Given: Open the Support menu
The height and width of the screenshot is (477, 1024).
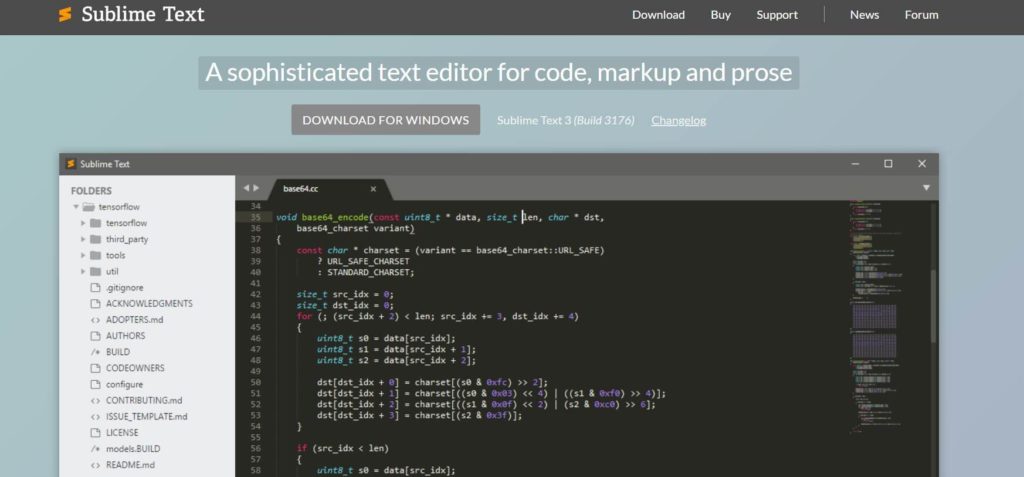Looking at the screenshot, I should pos(777,15).
